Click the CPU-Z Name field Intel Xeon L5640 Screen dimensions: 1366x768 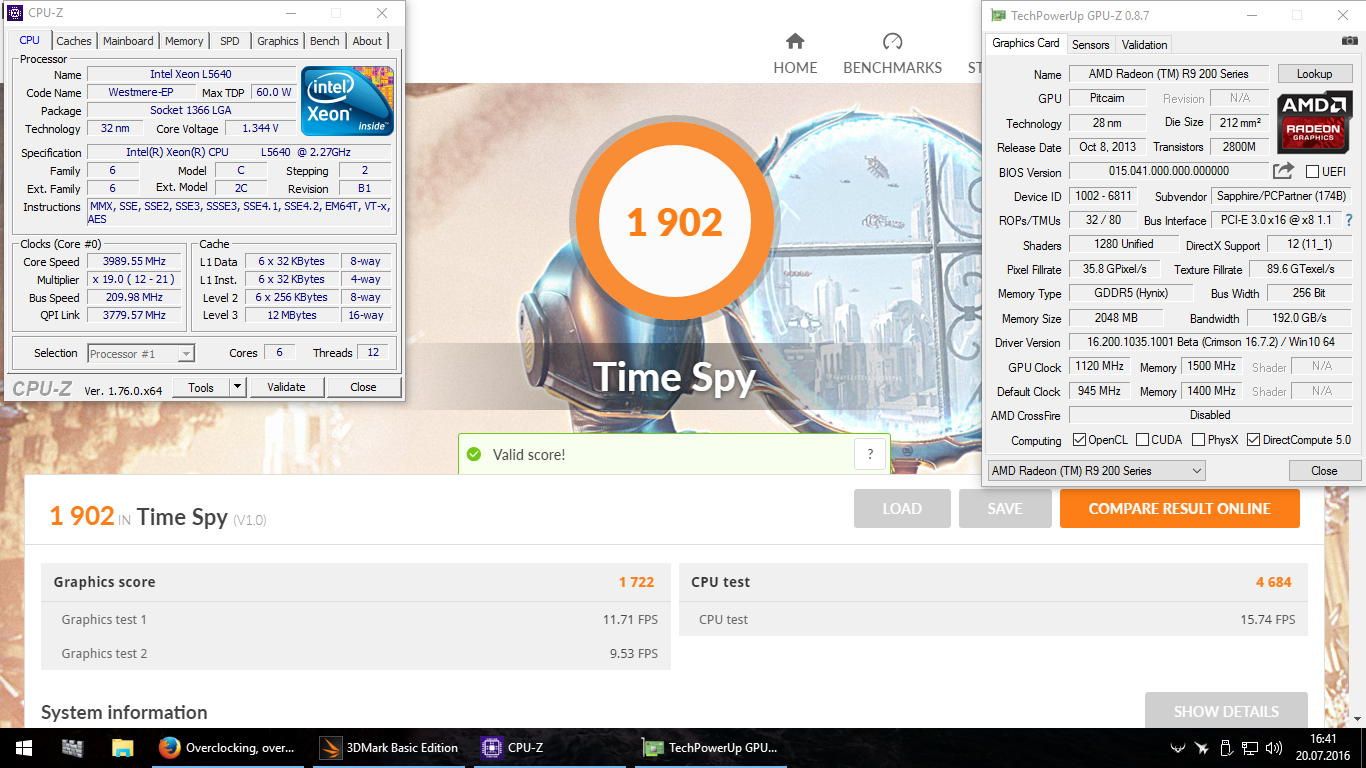click(192, 74)
